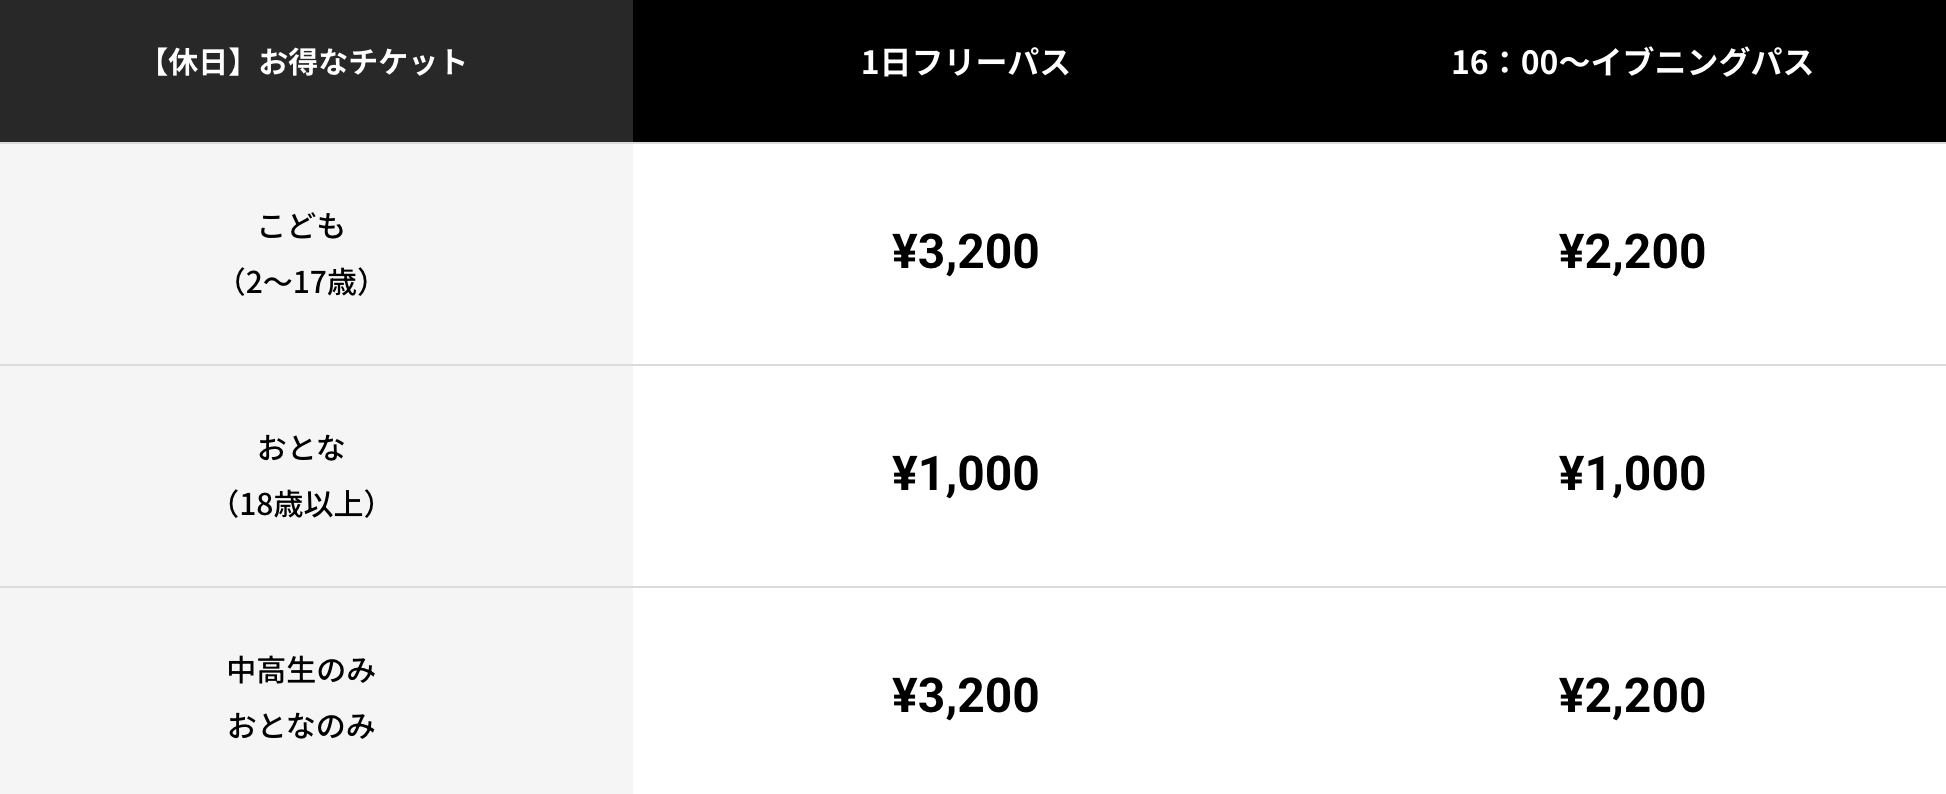
Task: Click the (2〜17歳) age text
Action: click(301, 282)
